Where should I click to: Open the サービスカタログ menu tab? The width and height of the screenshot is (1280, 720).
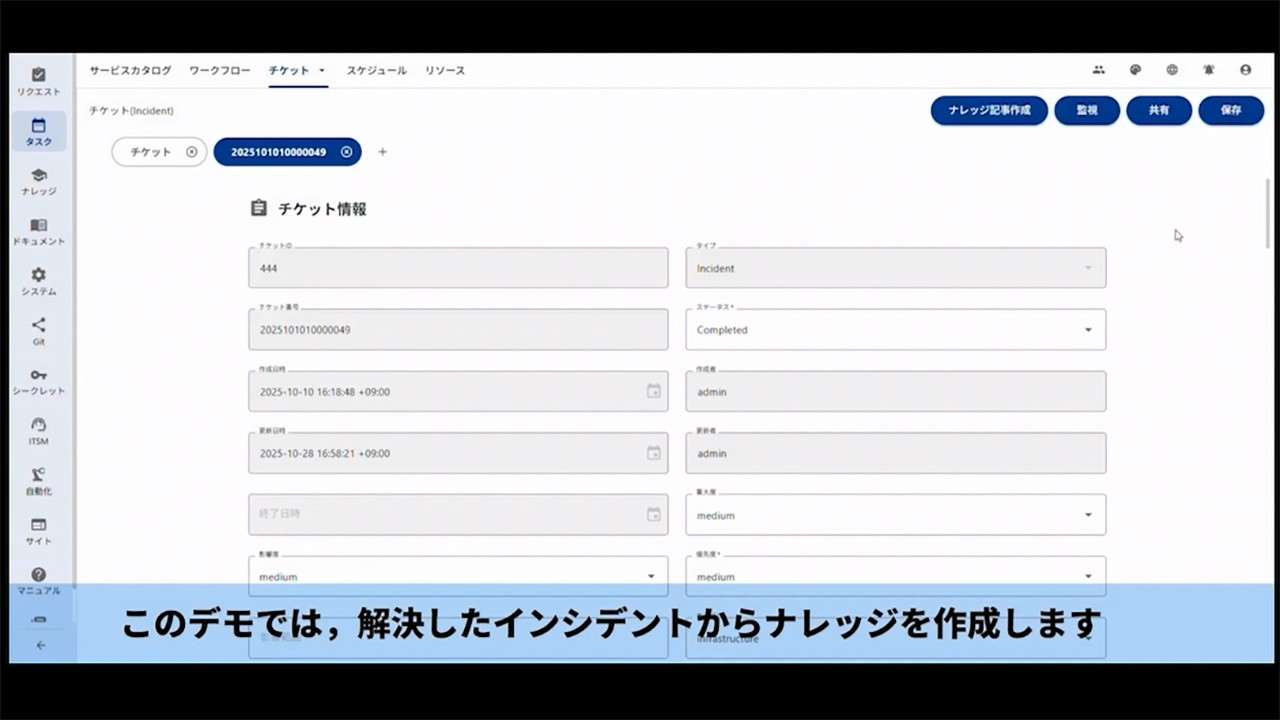130,71
